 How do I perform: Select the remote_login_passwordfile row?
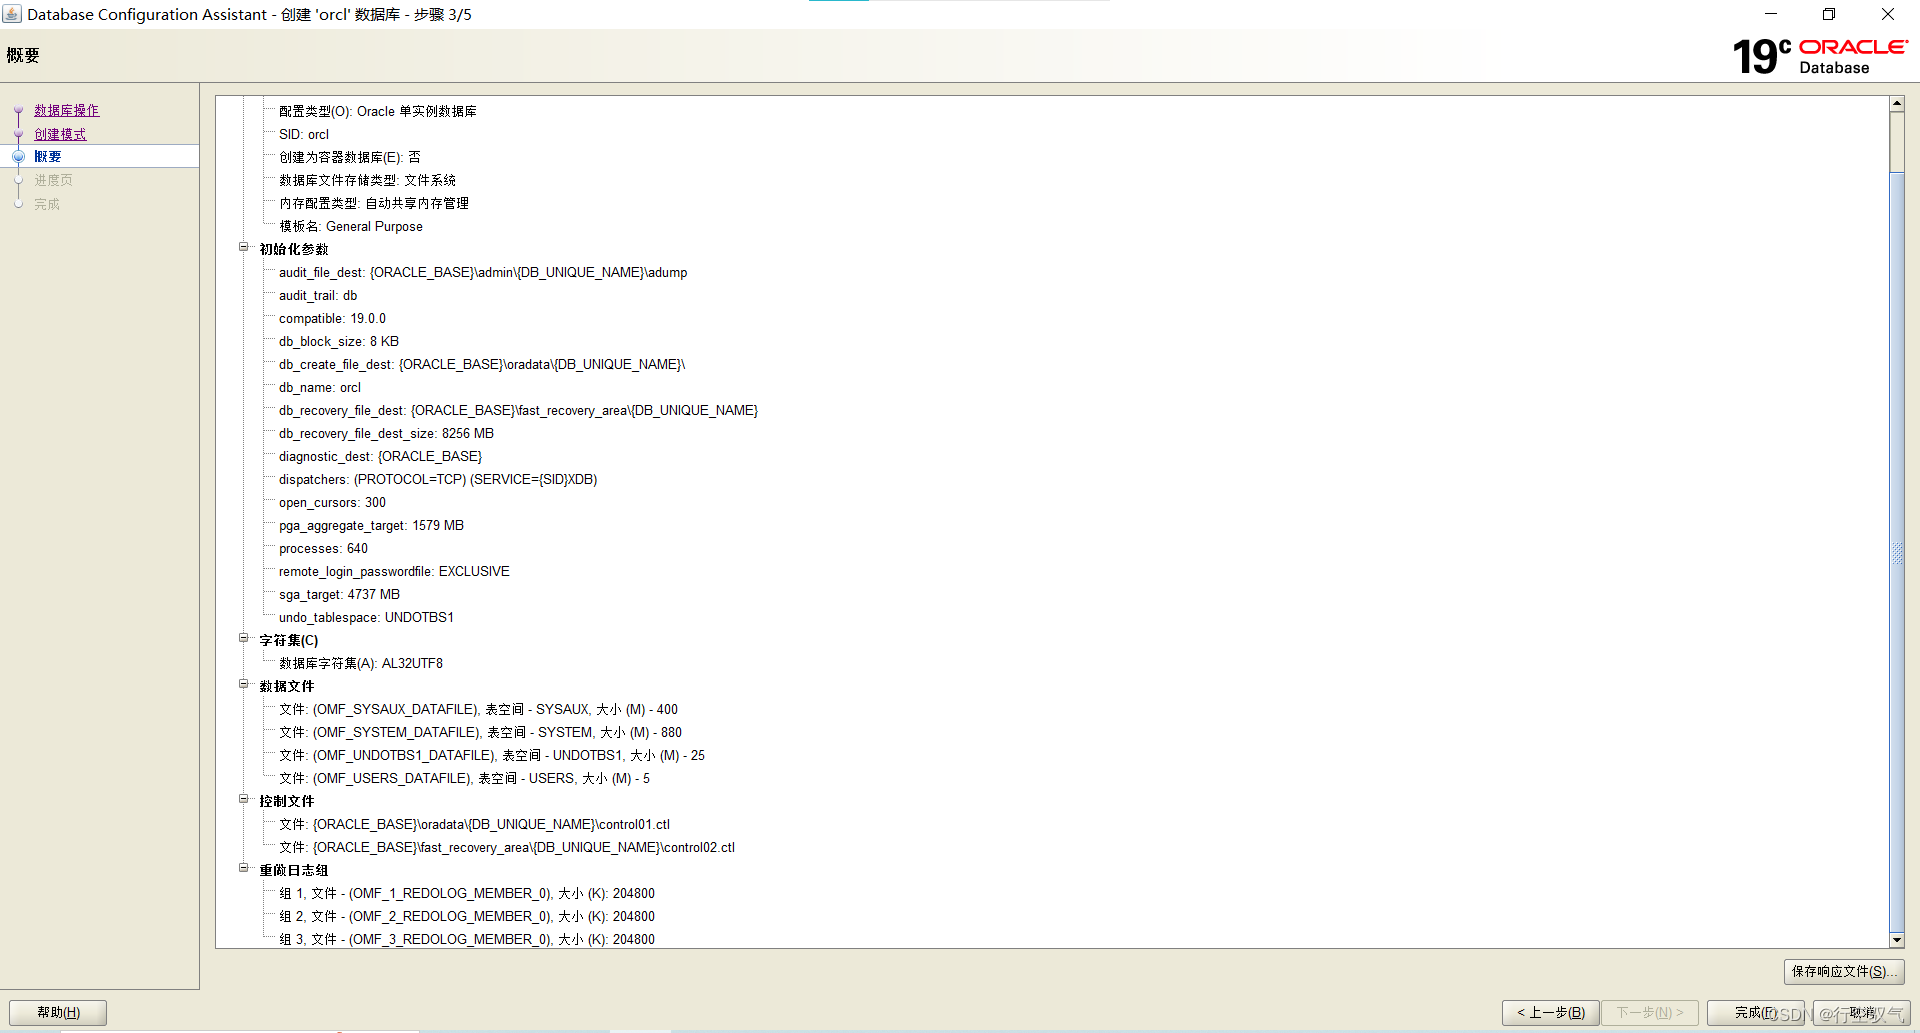pyautogui.click(x=395, y=571)
